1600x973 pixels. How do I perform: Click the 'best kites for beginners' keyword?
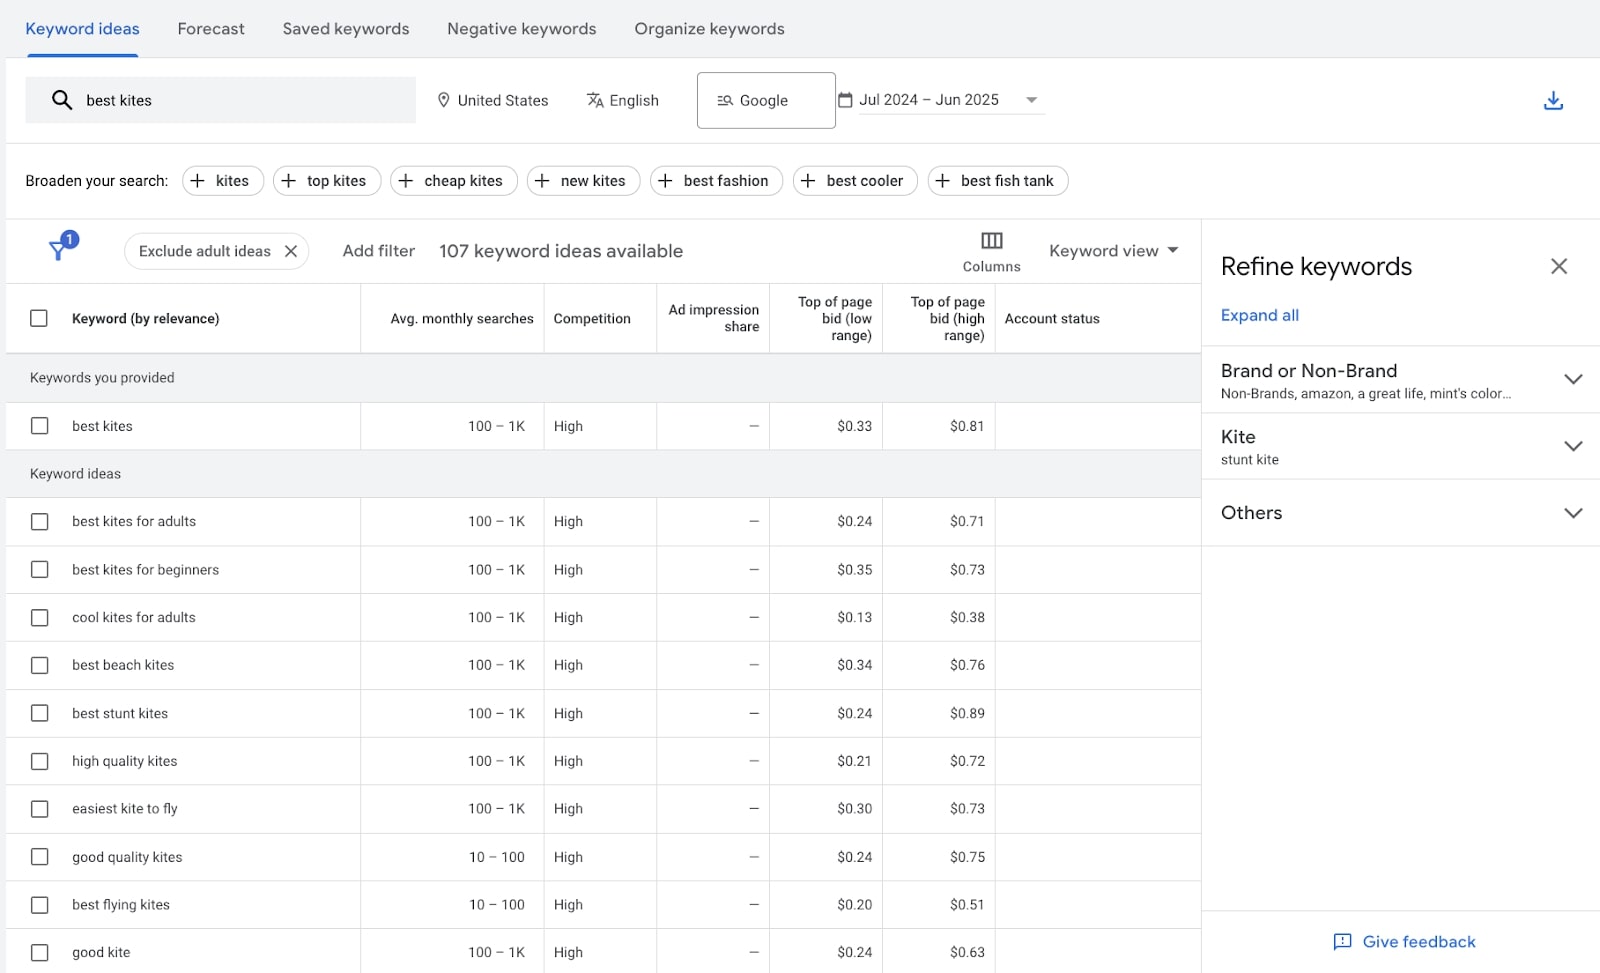tap(145, 569)
